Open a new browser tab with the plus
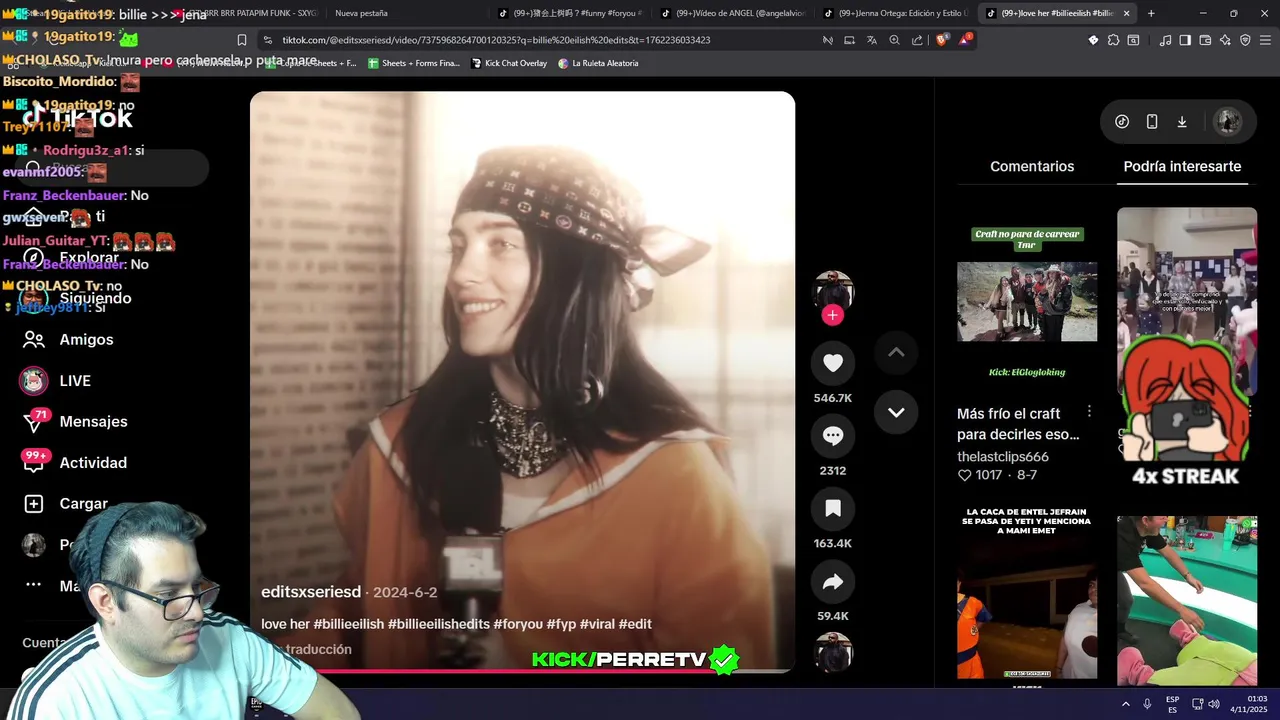Viewport: 1280px width, 720px height. [1151, 13]
